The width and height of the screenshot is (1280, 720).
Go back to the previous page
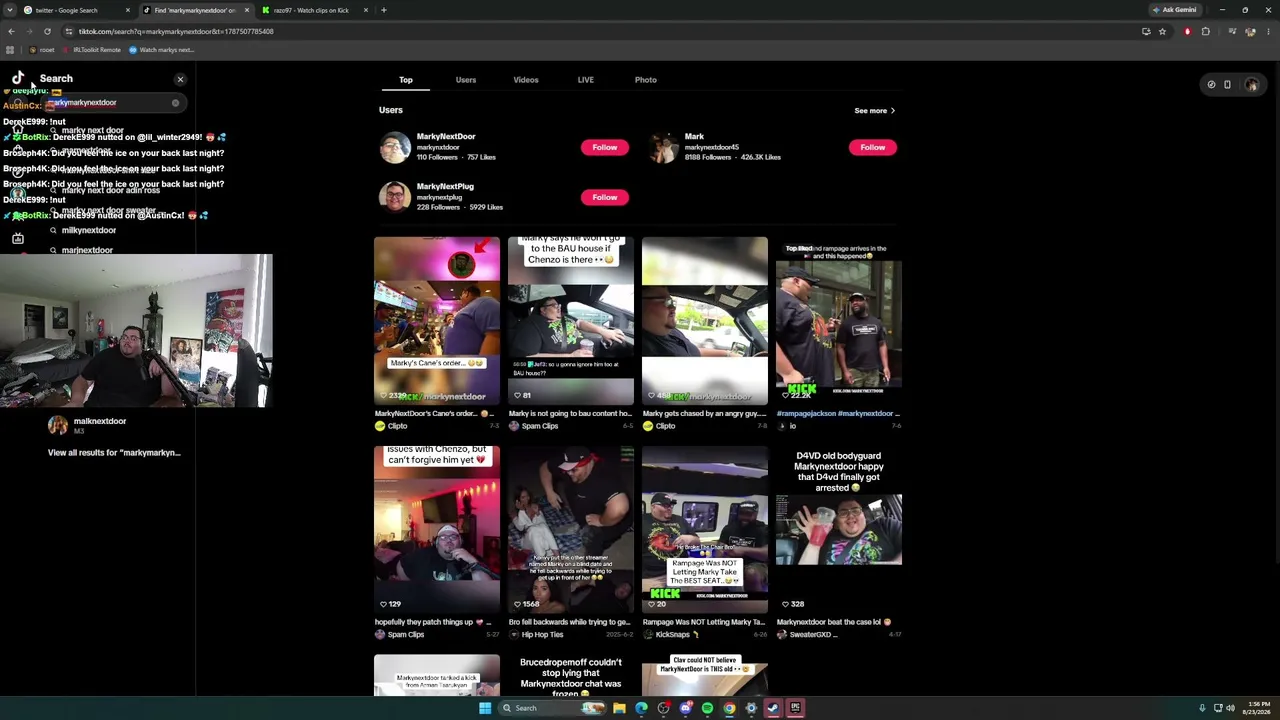pos(11,31)
